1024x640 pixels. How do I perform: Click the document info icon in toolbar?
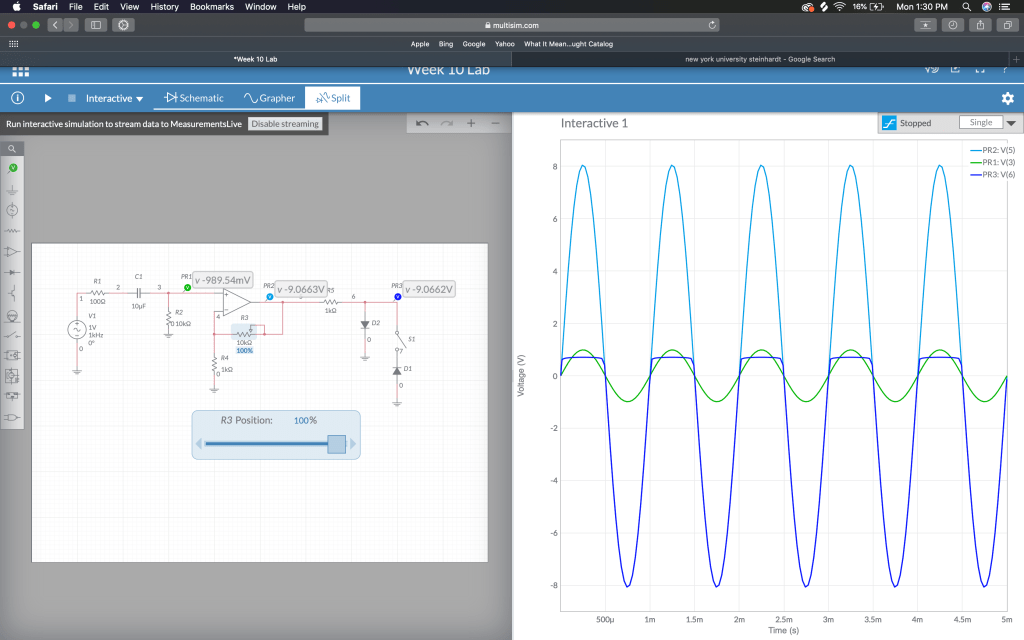(17, 98)
